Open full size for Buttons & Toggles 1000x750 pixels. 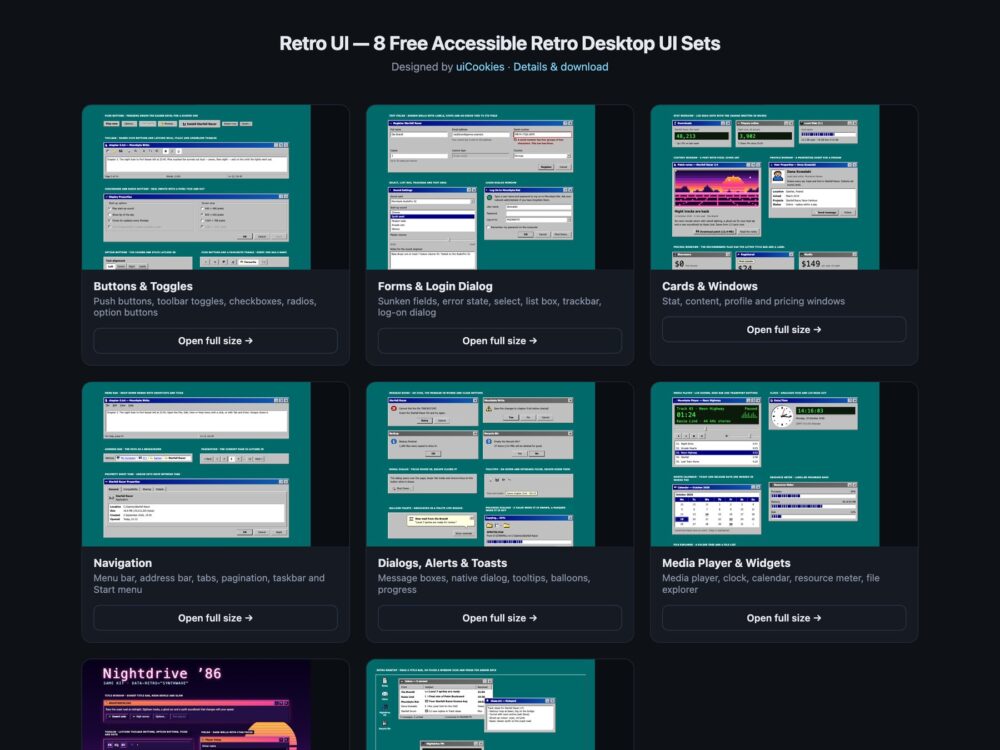[216, 341]
